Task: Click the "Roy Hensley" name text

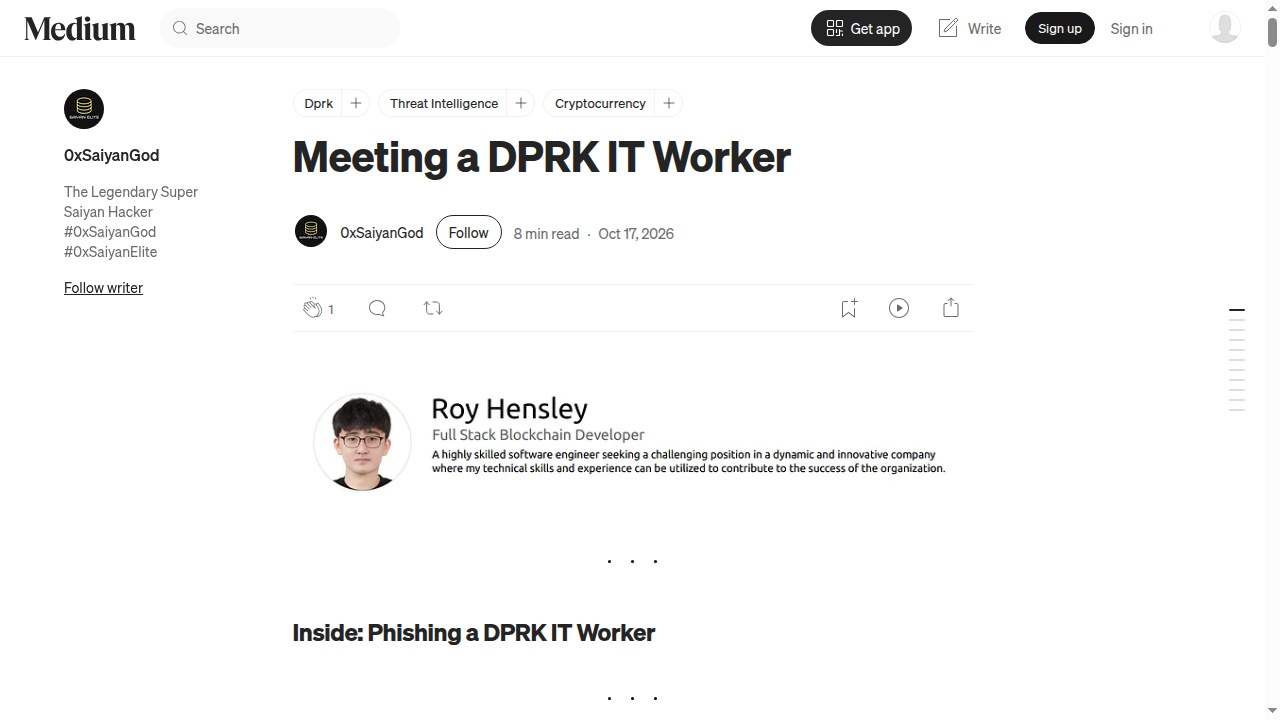Action: pyautogui.click(x=509, y=409)
